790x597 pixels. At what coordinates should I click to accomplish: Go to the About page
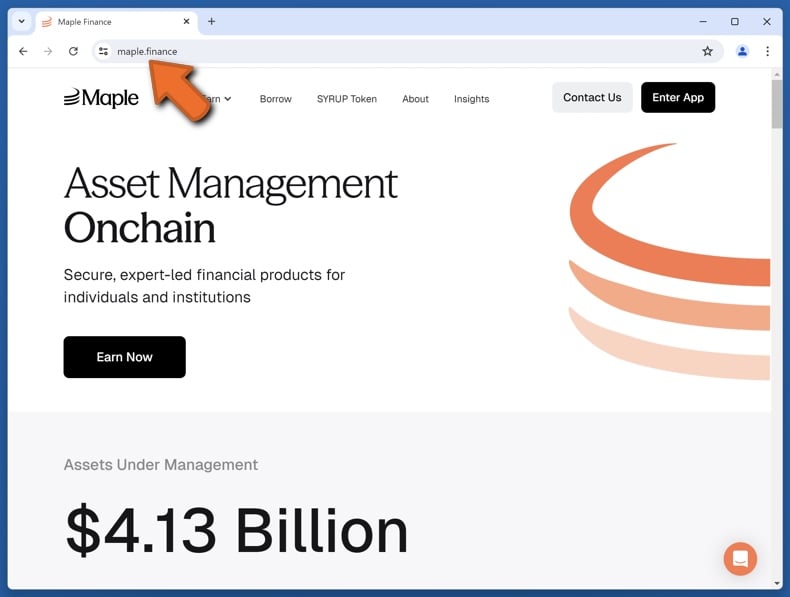pos(415,99)
